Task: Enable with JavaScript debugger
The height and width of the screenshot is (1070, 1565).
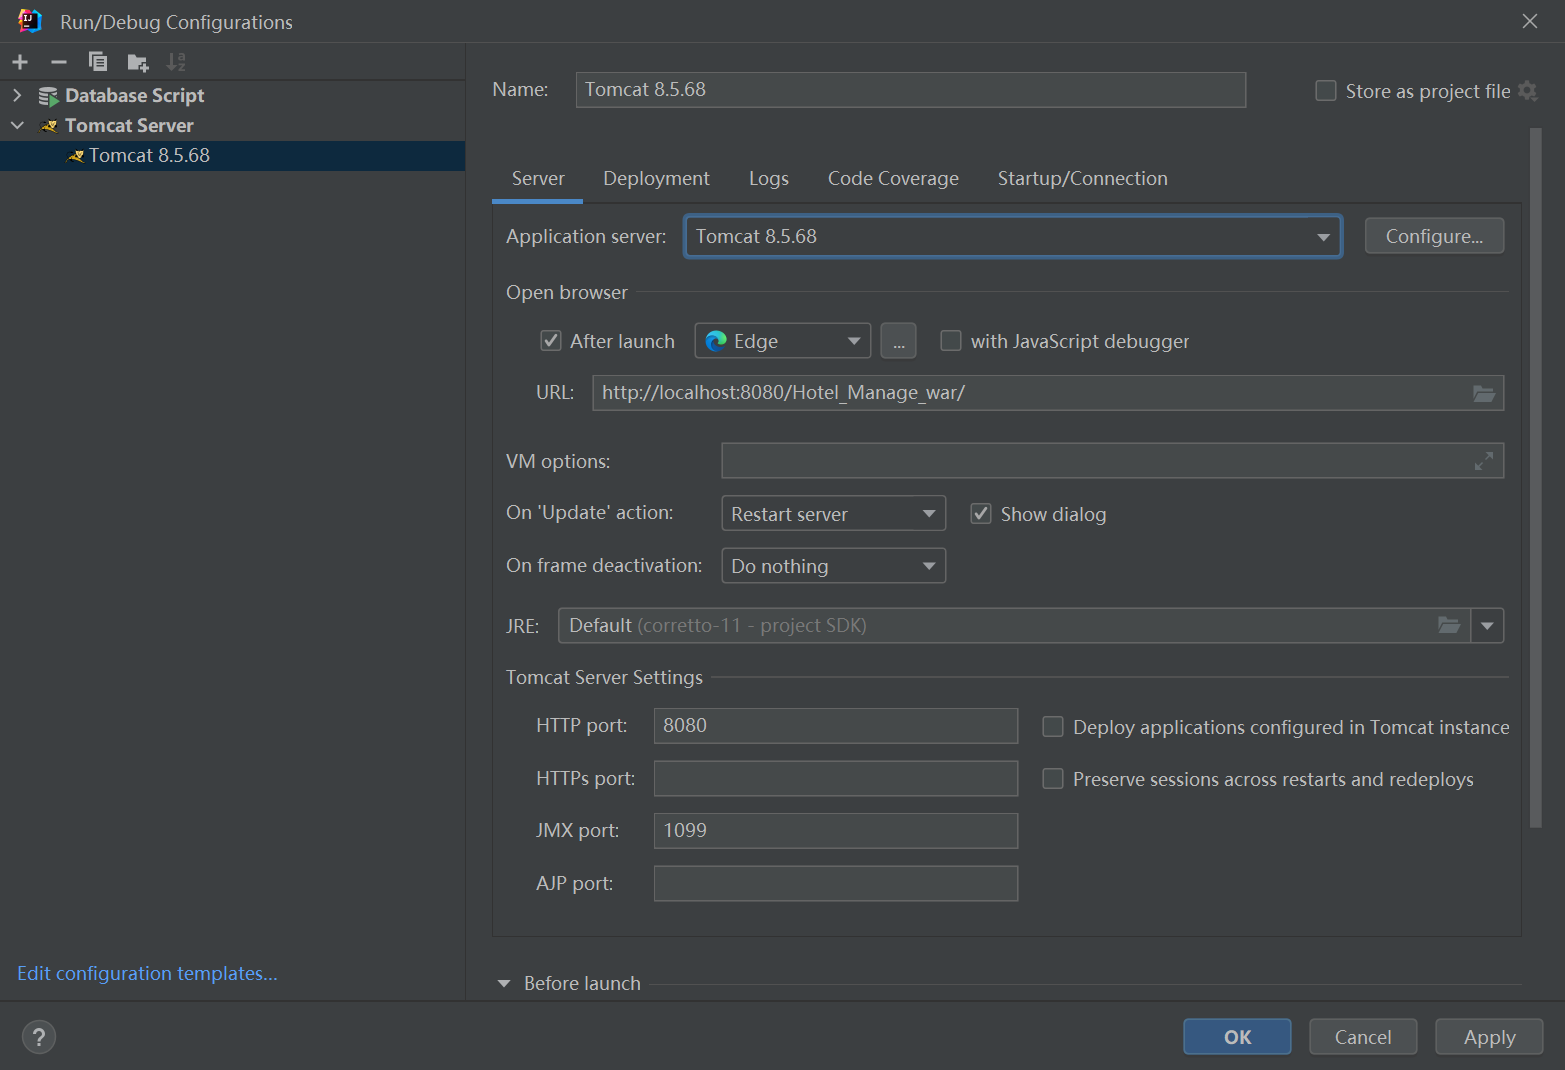Action: tap(951, 341)
